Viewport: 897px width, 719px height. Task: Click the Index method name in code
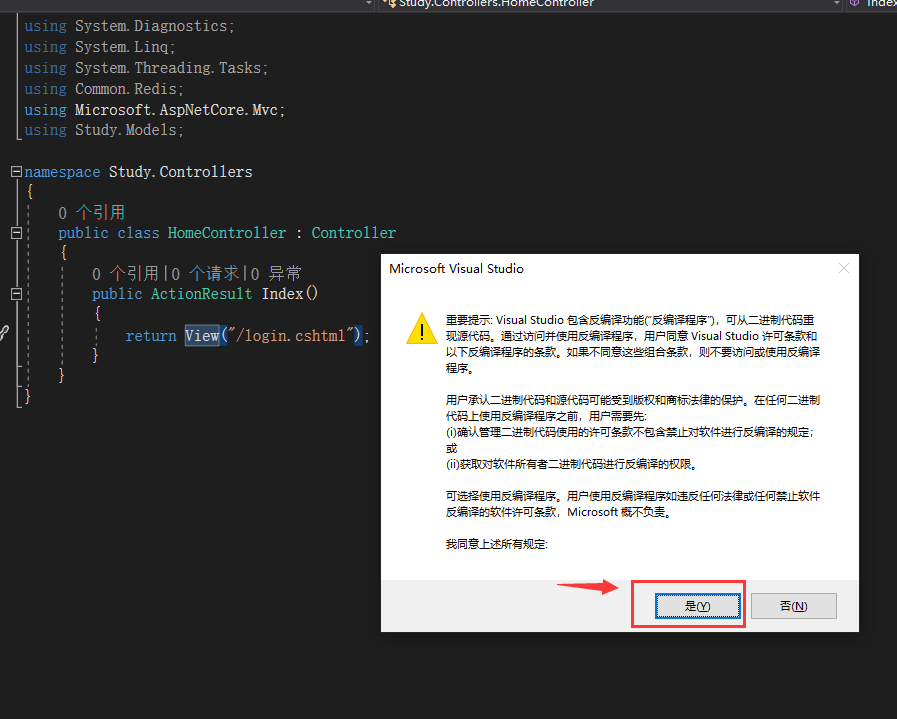[x=283, y=293]
